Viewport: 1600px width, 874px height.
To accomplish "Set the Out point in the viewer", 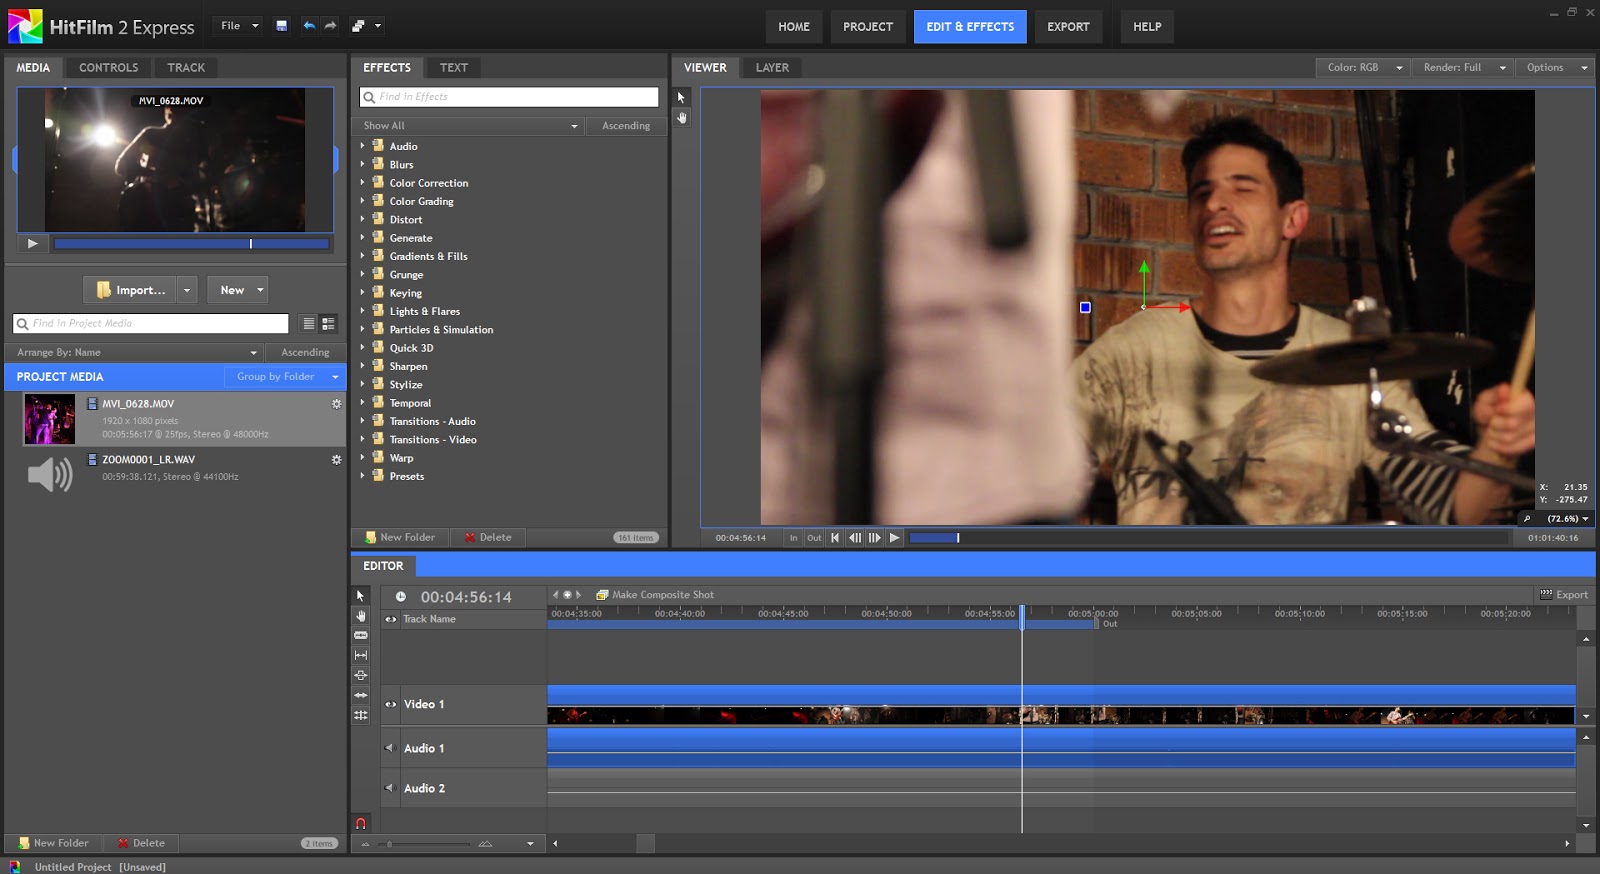I will (814, 538).
